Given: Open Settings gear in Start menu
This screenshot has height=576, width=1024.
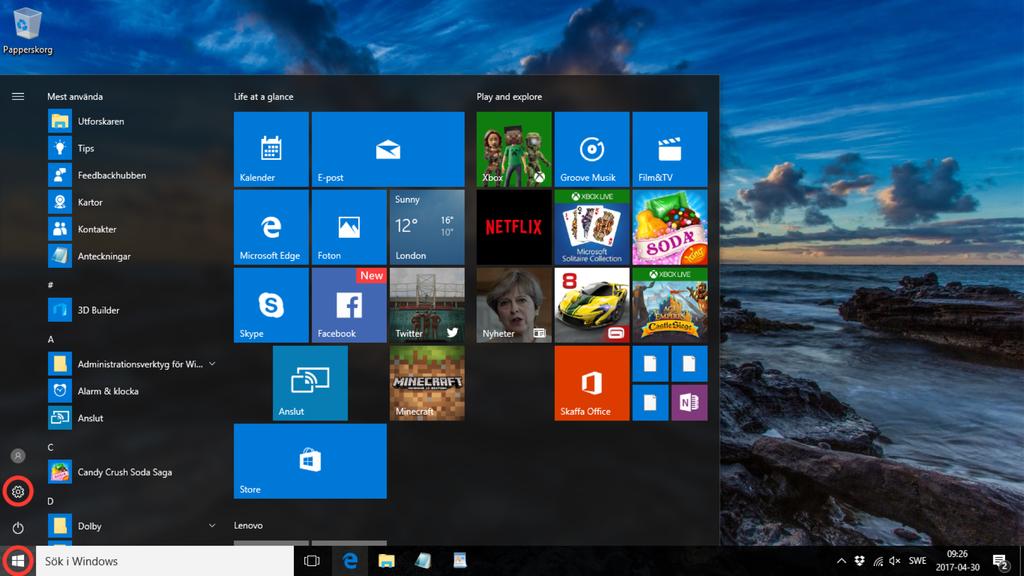Looking at the screenshot, I should (18, 492).
